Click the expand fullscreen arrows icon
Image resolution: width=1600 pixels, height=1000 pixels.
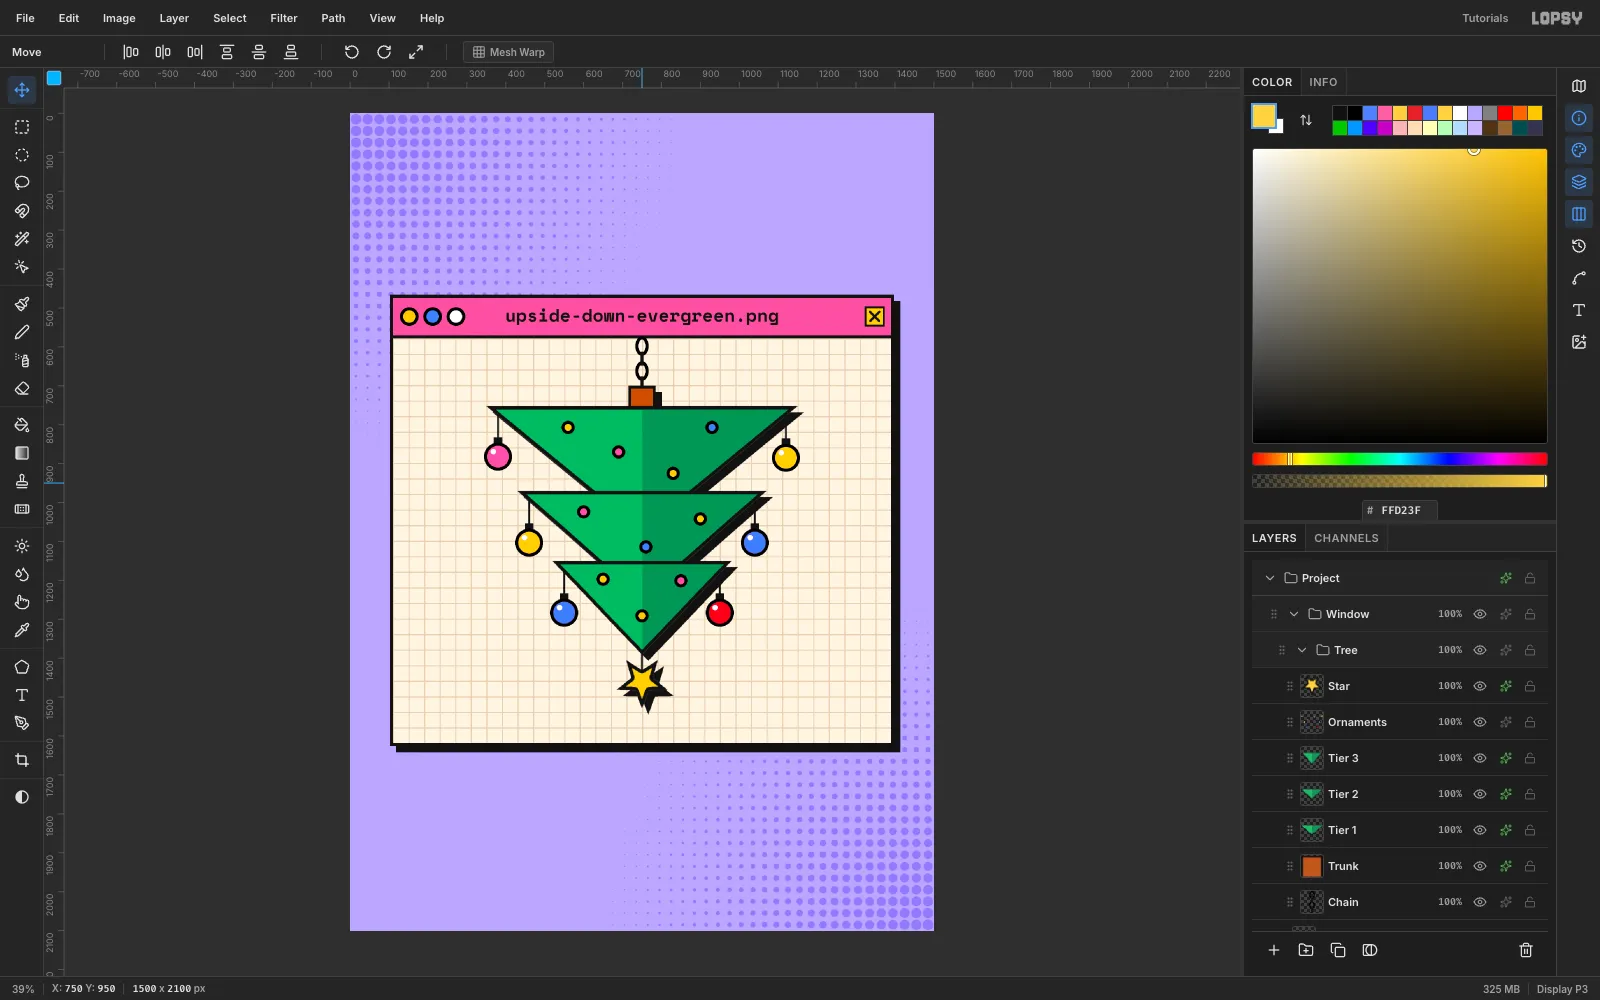pos(416,52)
